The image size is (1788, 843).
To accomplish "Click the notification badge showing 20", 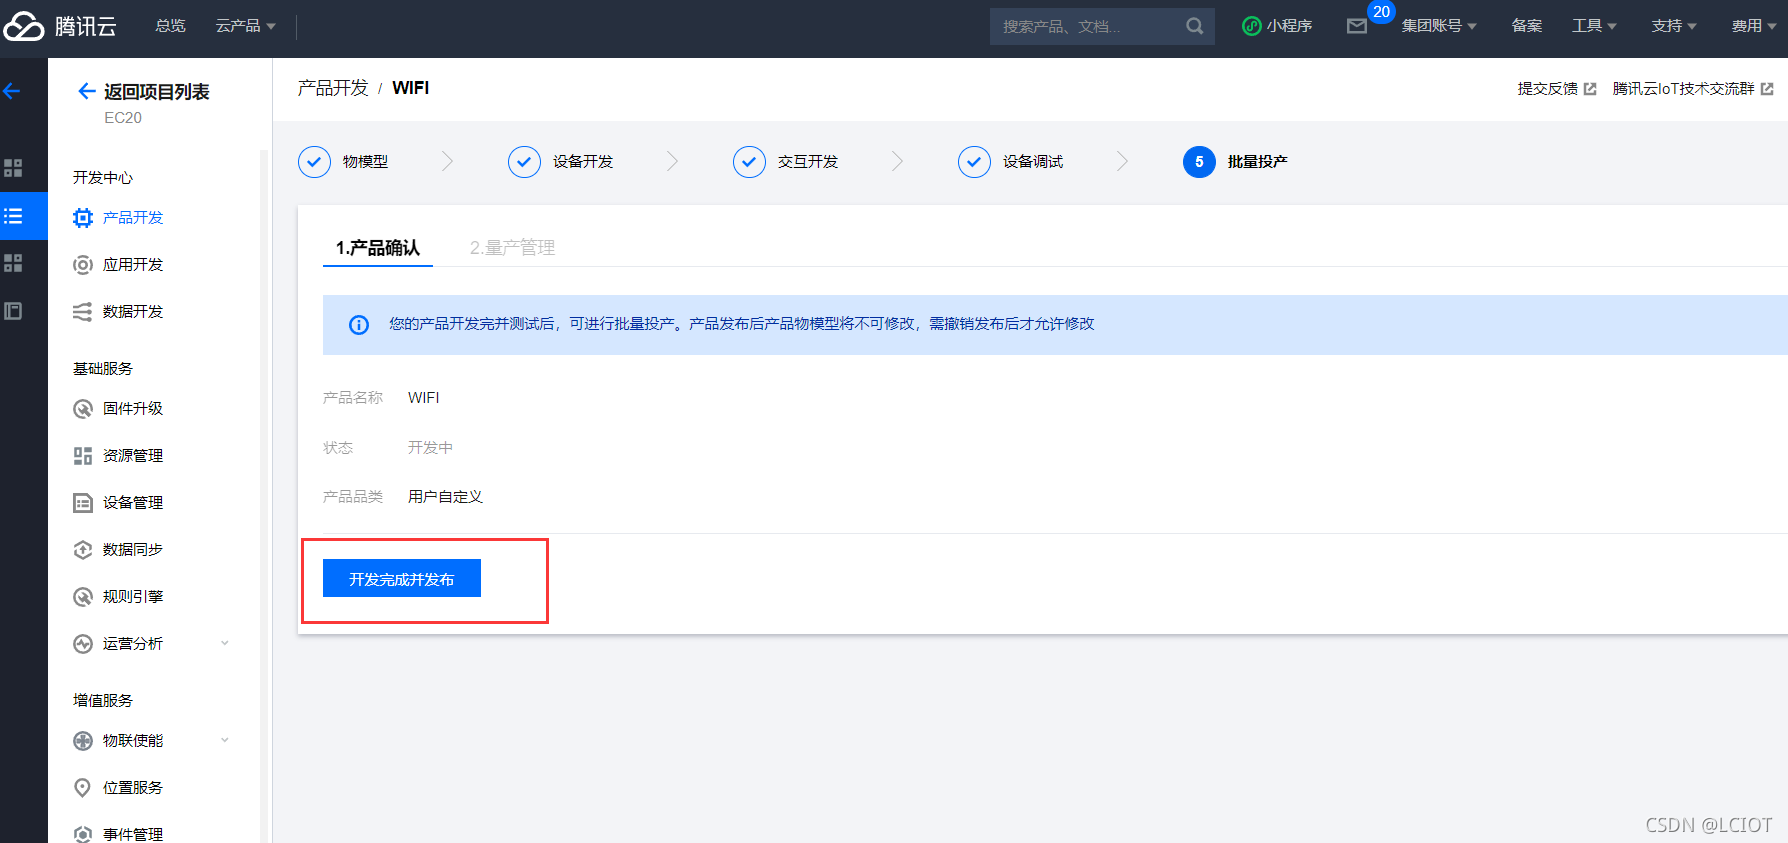I will (1381, 12).
